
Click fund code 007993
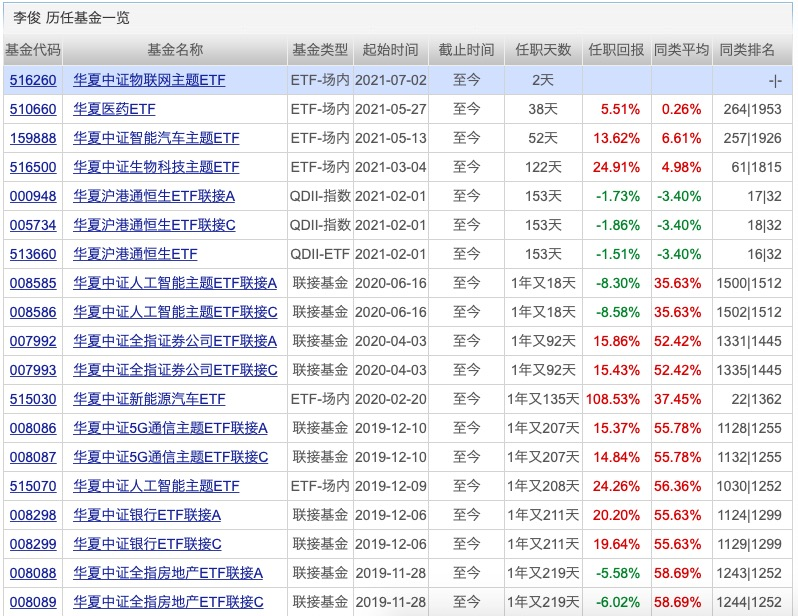tap(33, 371)
